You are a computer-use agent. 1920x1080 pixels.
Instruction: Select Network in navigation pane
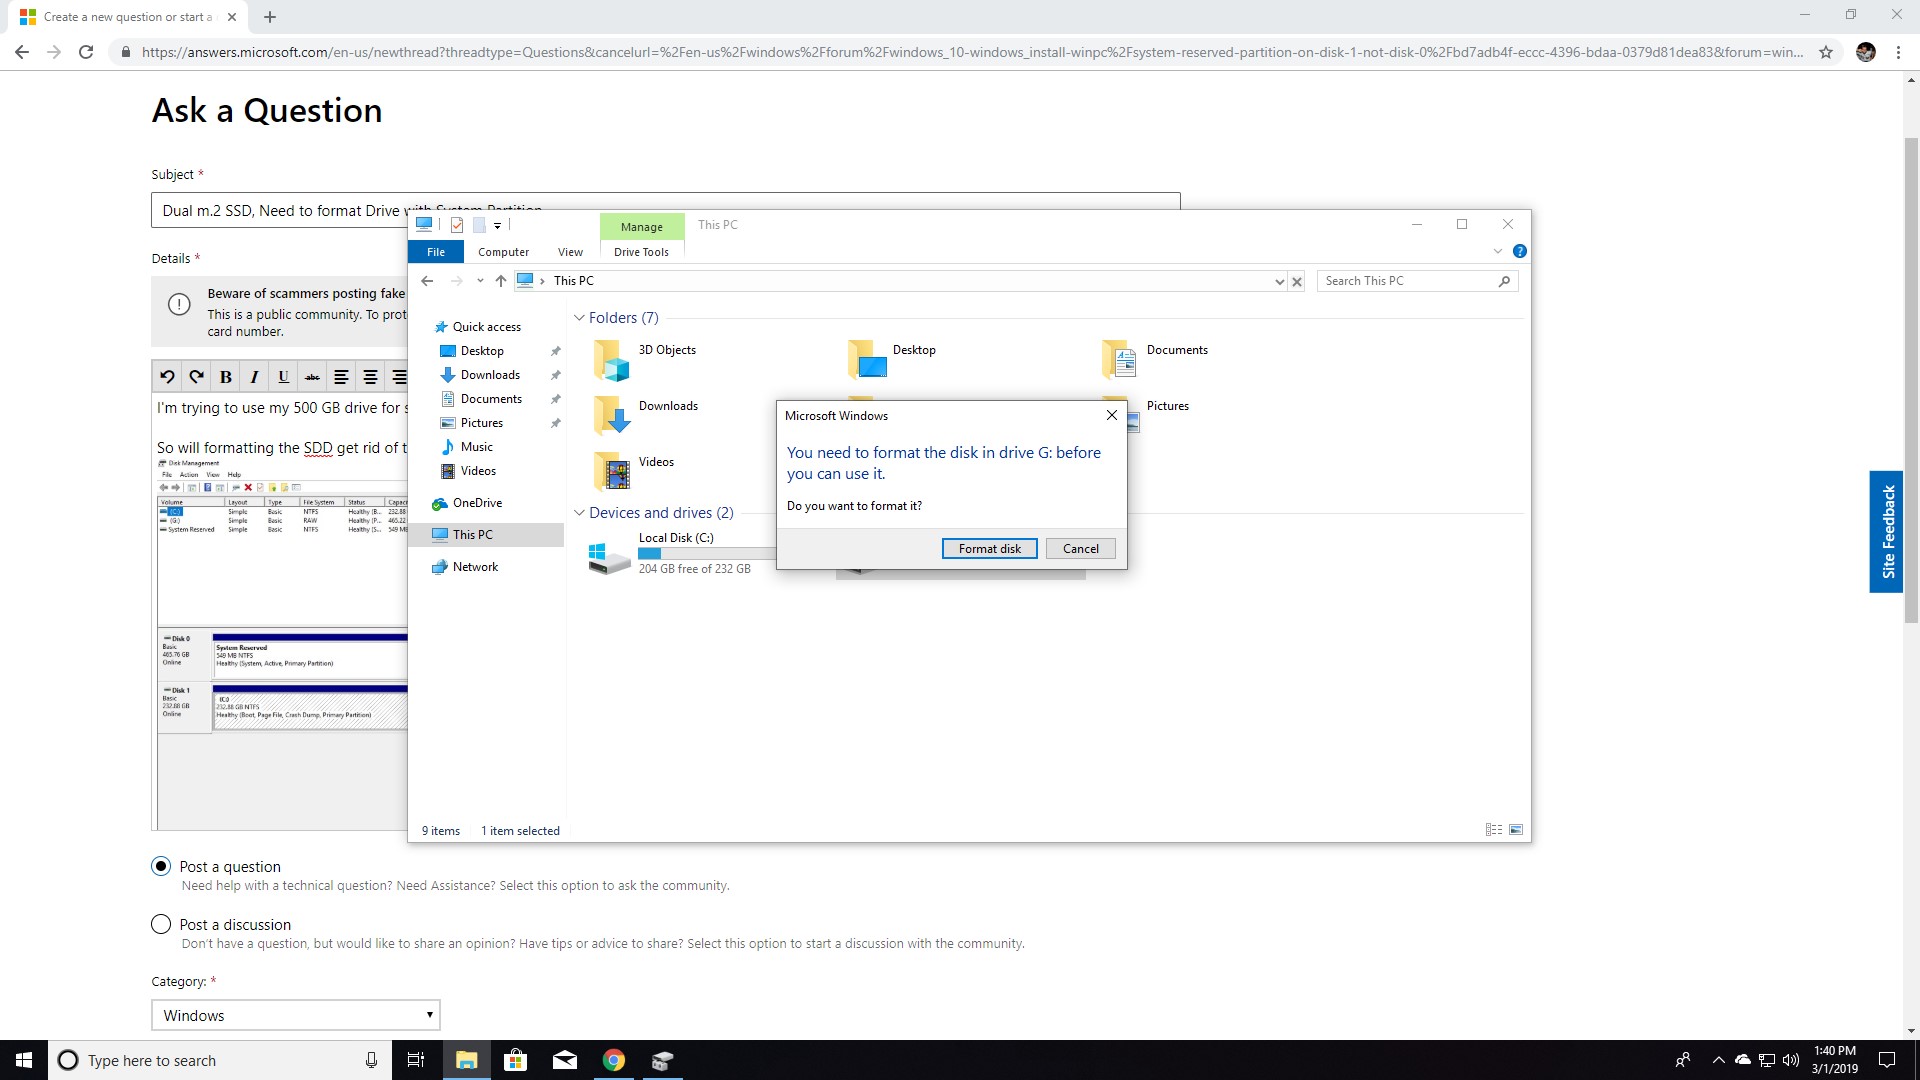tap(475, 567)
